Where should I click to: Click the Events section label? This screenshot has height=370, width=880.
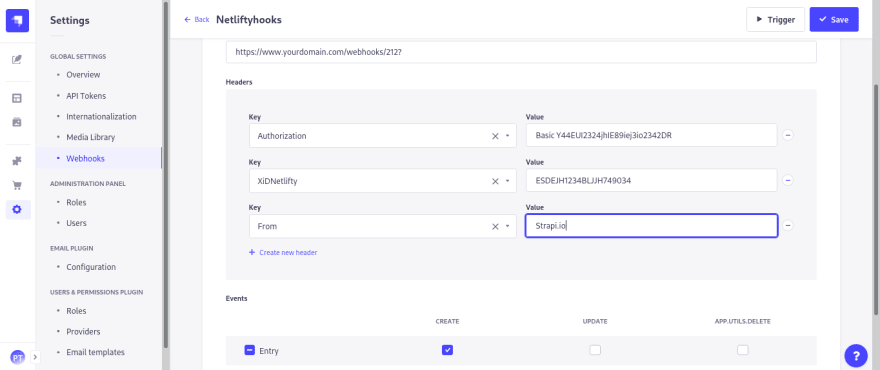click(236, 299)
